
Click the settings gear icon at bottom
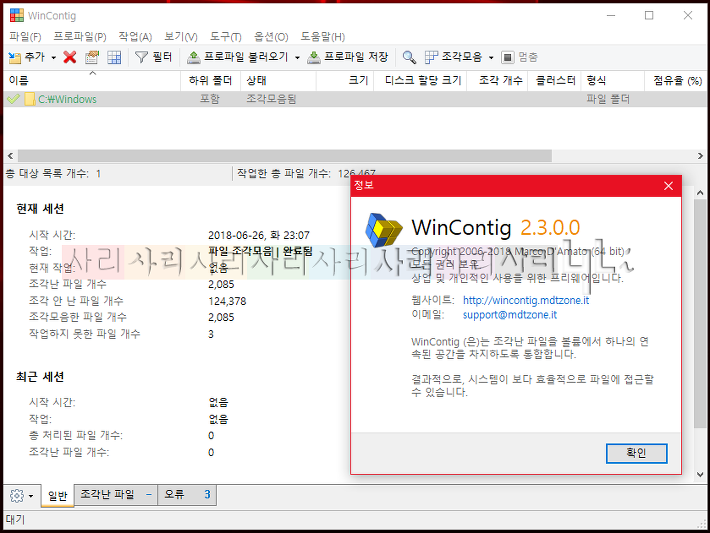click(x=17, y=495)
